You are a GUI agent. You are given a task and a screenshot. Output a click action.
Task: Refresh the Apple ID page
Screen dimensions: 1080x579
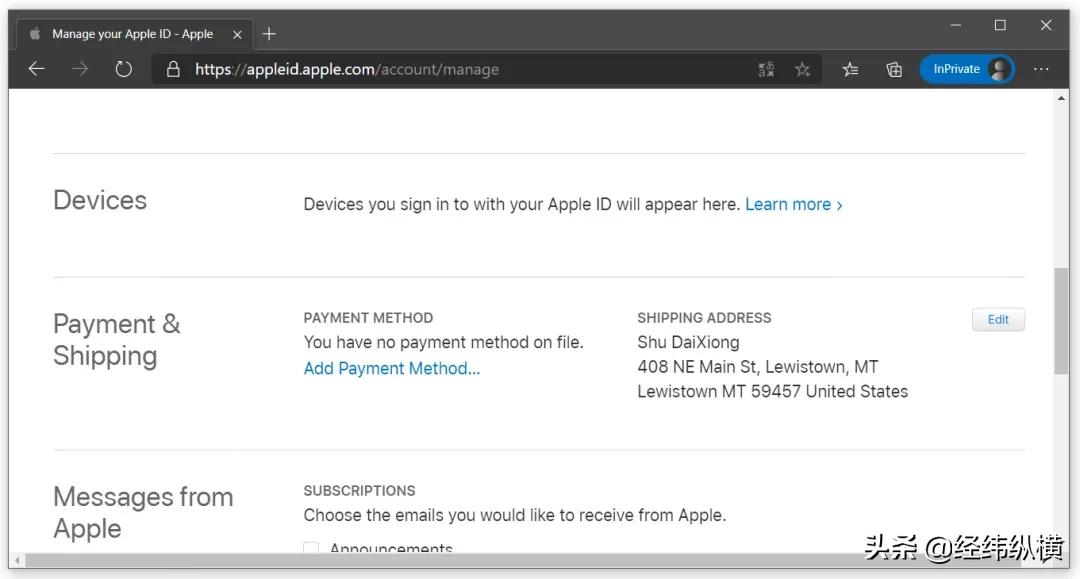click(123, 69)
